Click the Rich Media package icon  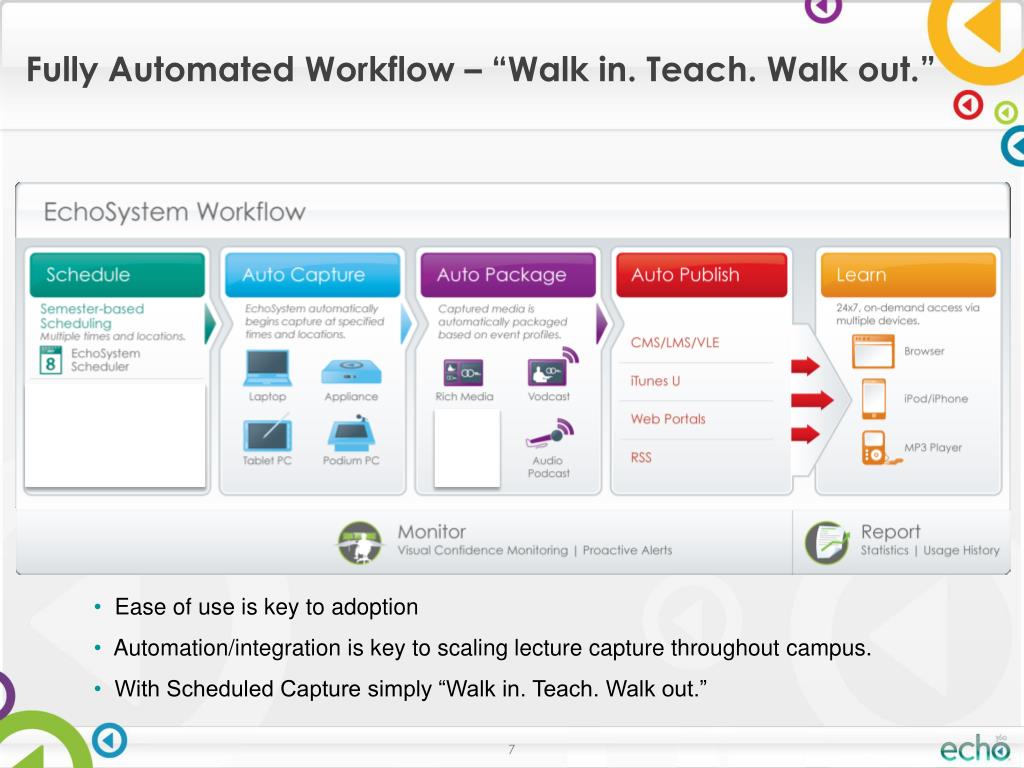(463, 373)
